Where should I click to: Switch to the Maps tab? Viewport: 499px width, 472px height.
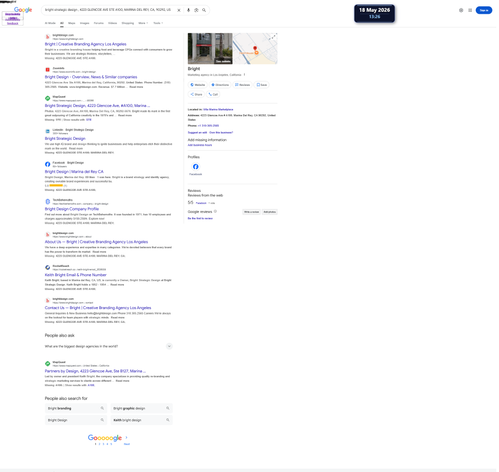(x=72, y=23)
